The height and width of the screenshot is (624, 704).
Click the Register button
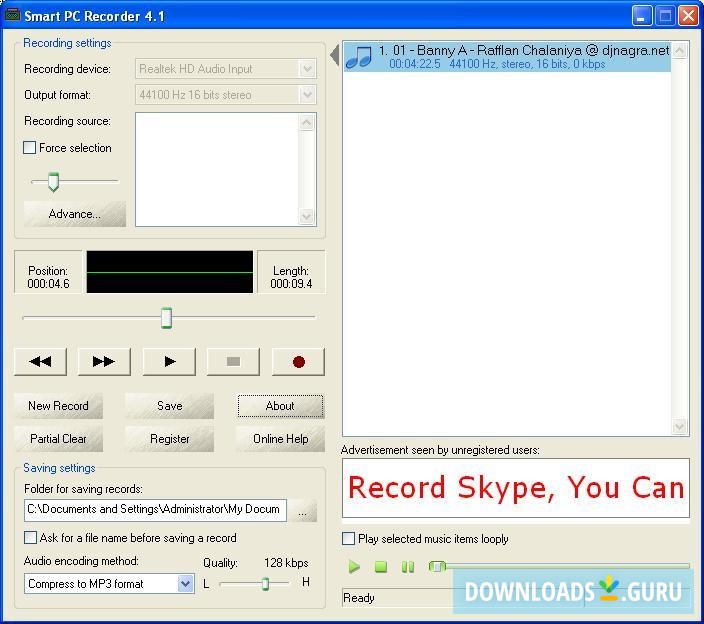(169, 439)
